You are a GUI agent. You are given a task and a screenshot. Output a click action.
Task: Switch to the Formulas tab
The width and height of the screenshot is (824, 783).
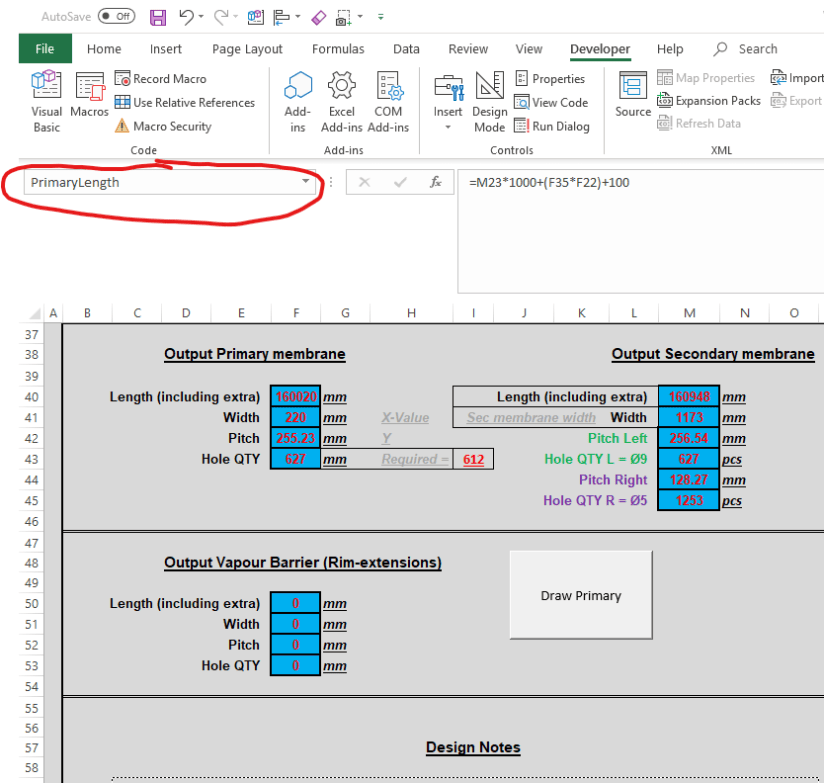(338, 49)
